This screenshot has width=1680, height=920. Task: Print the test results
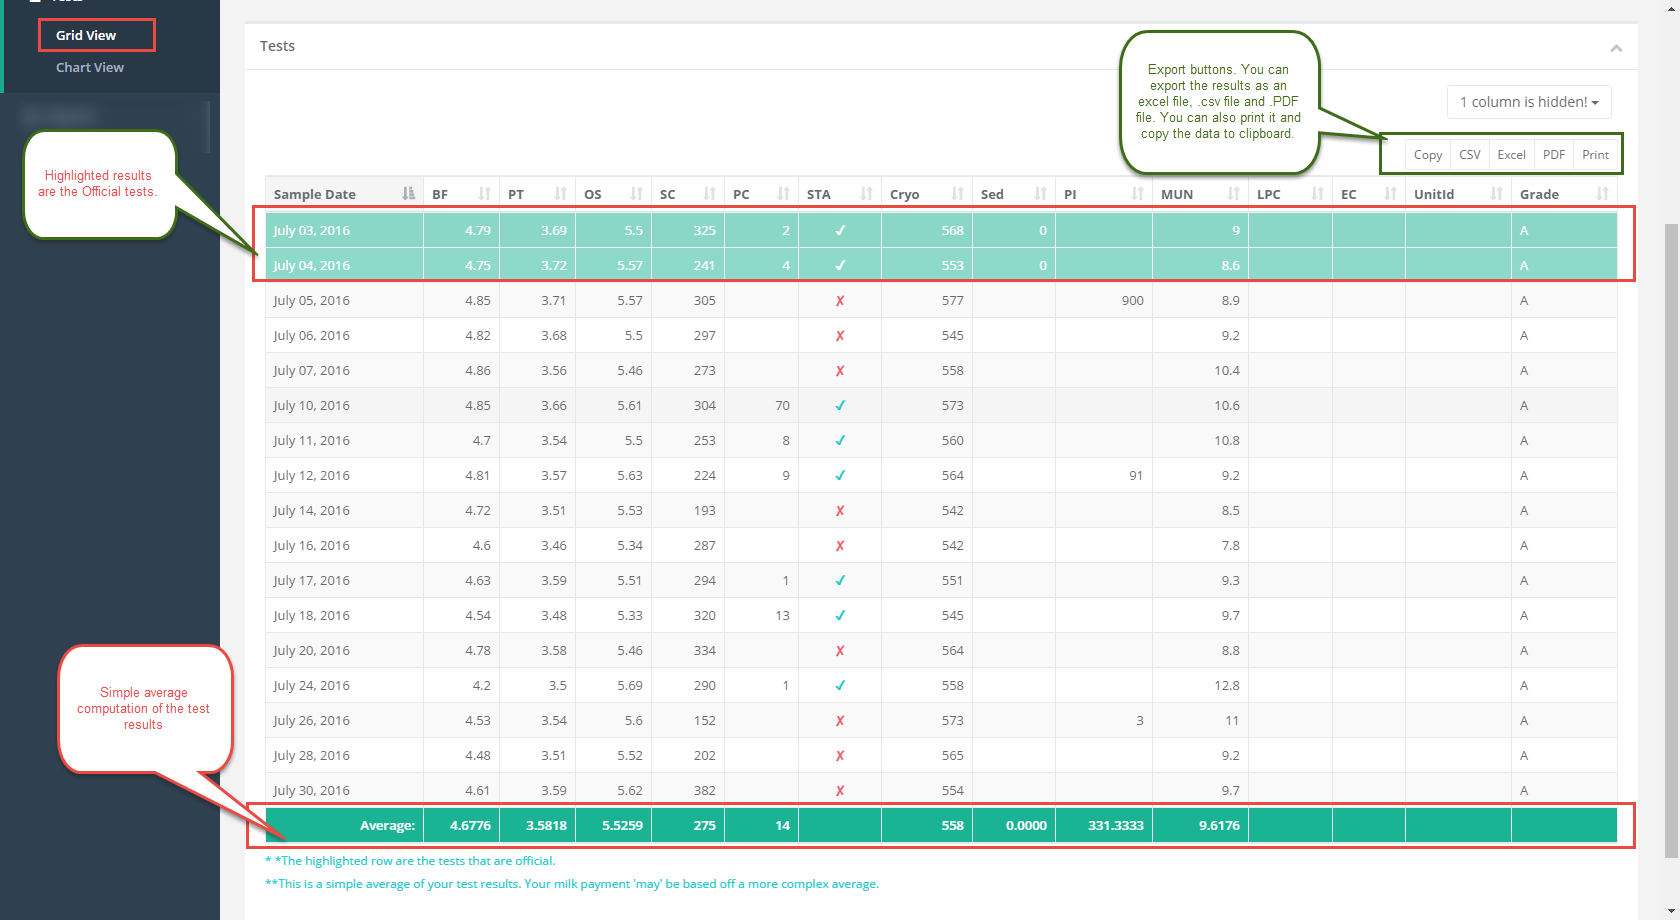(1595, 155)
